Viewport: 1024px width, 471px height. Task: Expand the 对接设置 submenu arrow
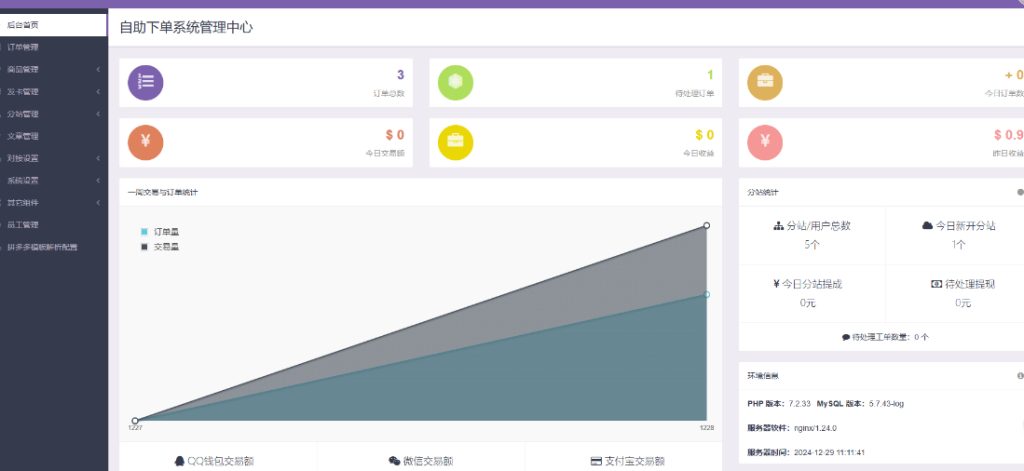click(98, 158)
